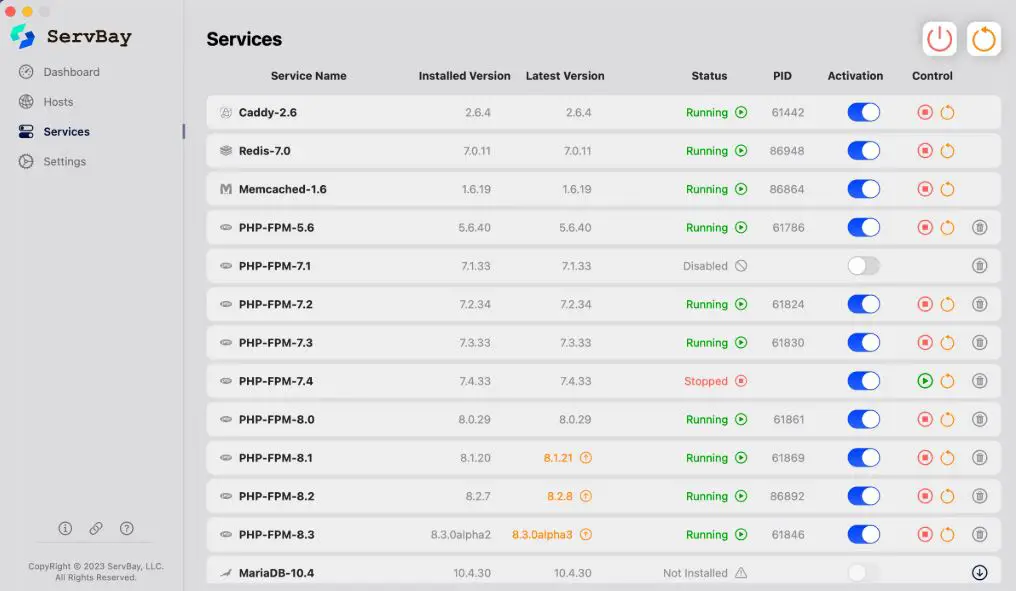Turn off the Redis-7.0 activation switch
The width and height of the screenshot is (1016, 591).
(864, 150)
